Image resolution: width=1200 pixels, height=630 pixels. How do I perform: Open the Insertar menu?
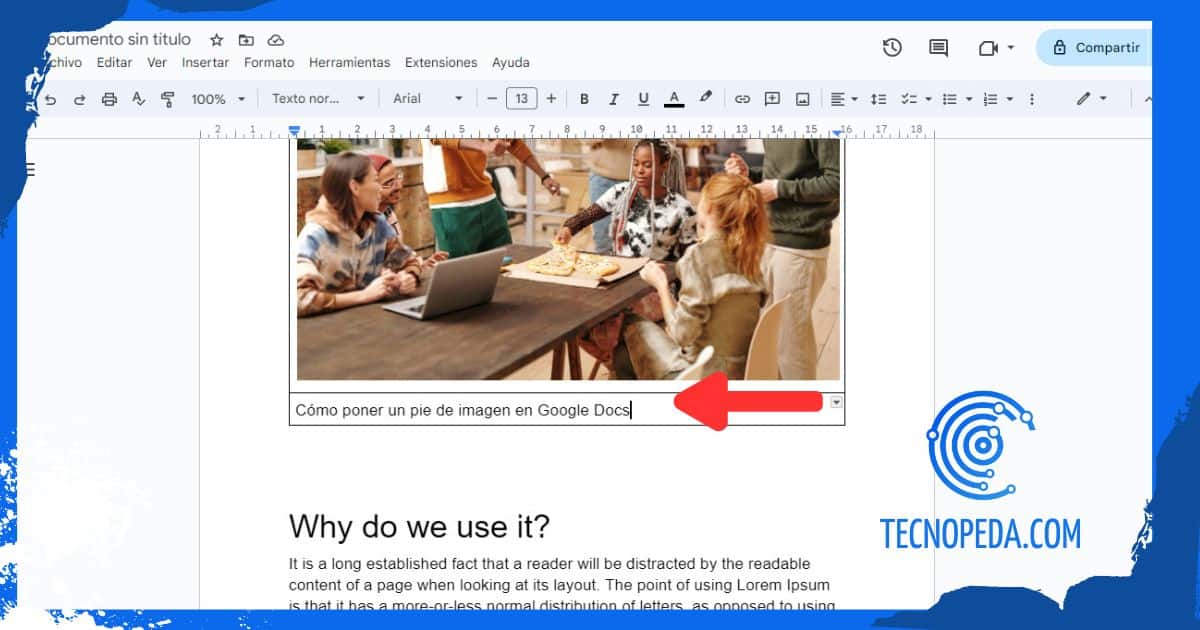tap(205, 62)
